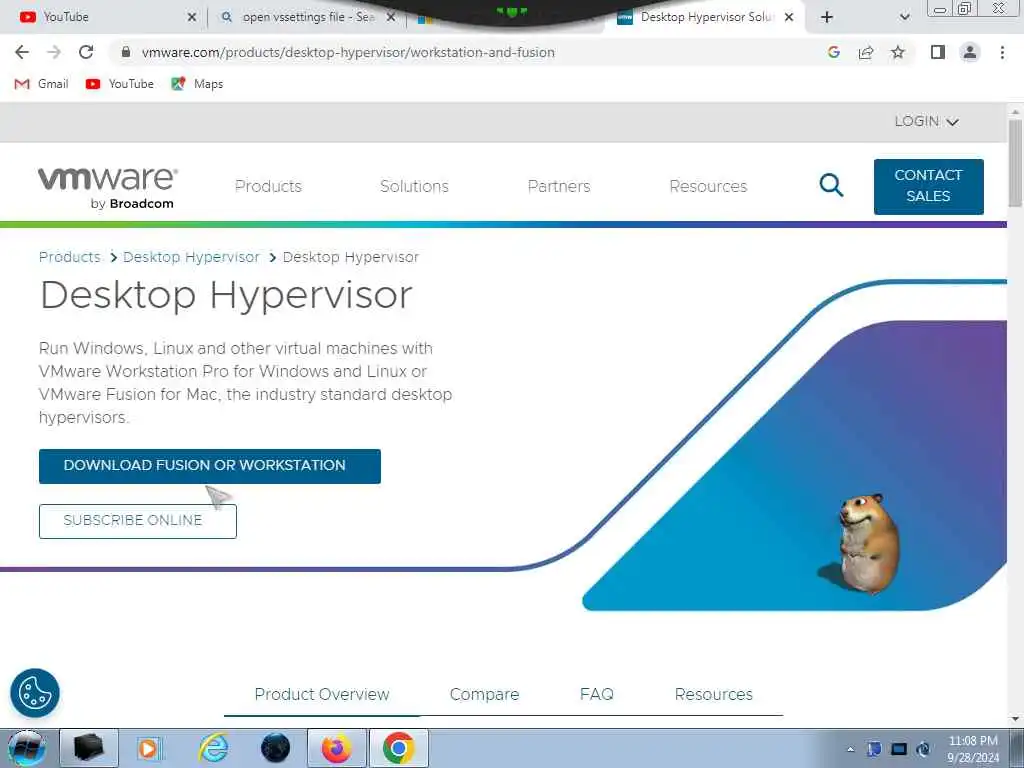
Task: Click the SUBSCRIBE ONLINE button
Action: 138,521
